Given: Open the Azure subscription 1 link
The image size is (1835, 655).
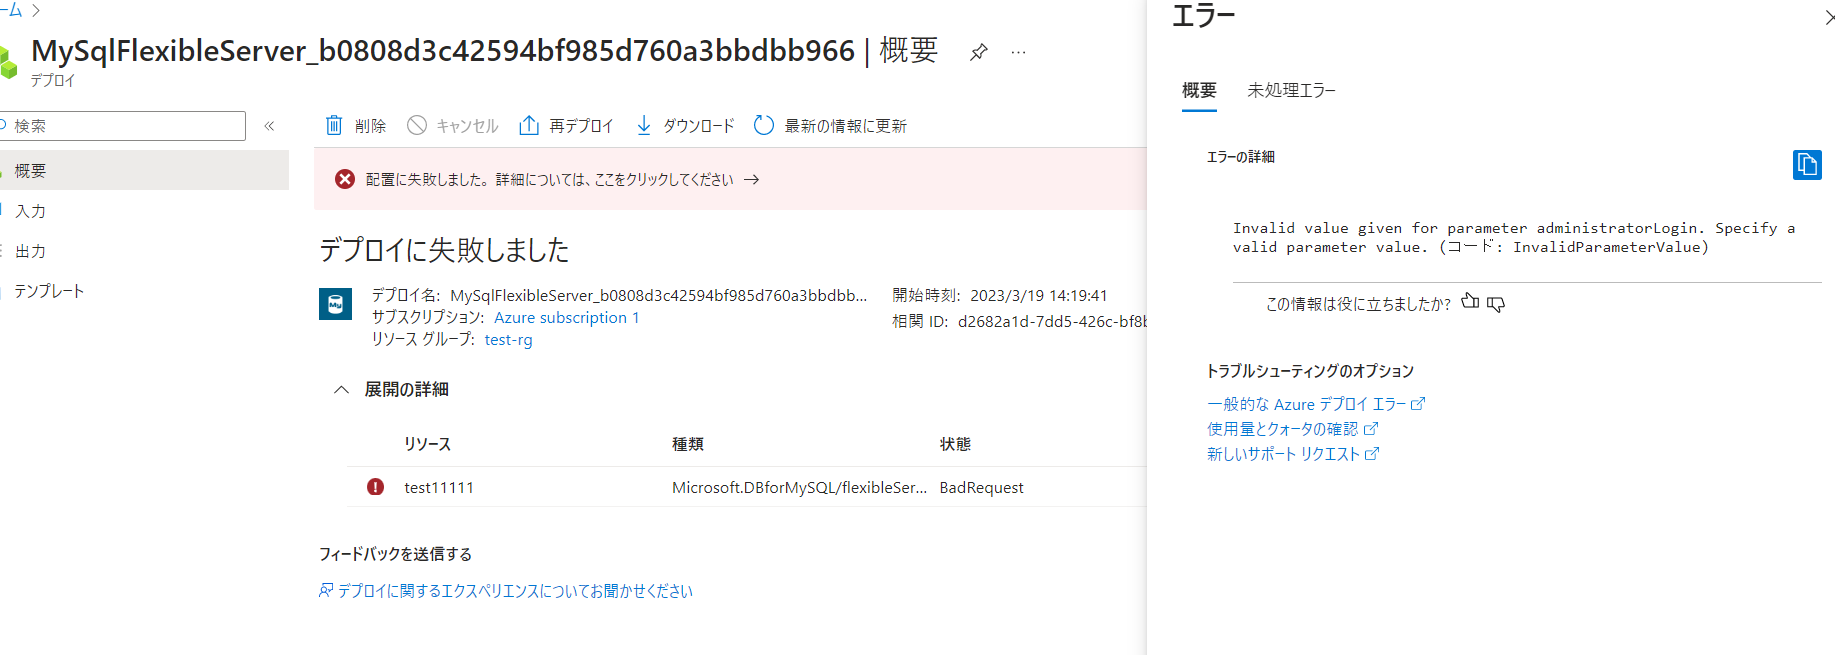Looking at the screenshot, I should coord(566,317).
